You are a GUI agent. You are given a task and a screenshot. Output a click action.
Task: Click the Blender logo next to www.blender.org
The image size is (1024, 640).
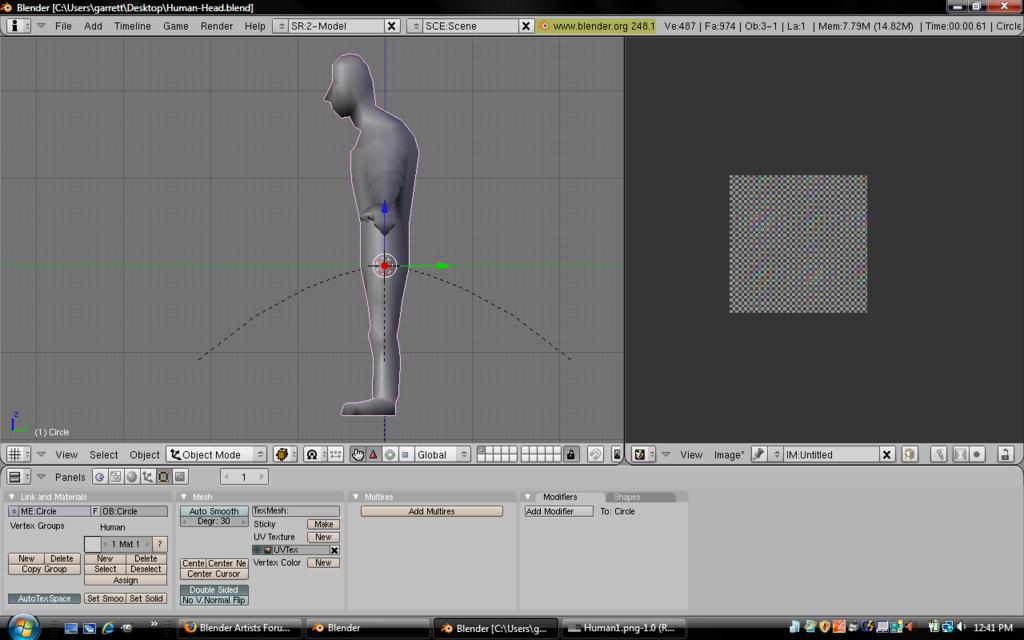click(x=544, y=26)
